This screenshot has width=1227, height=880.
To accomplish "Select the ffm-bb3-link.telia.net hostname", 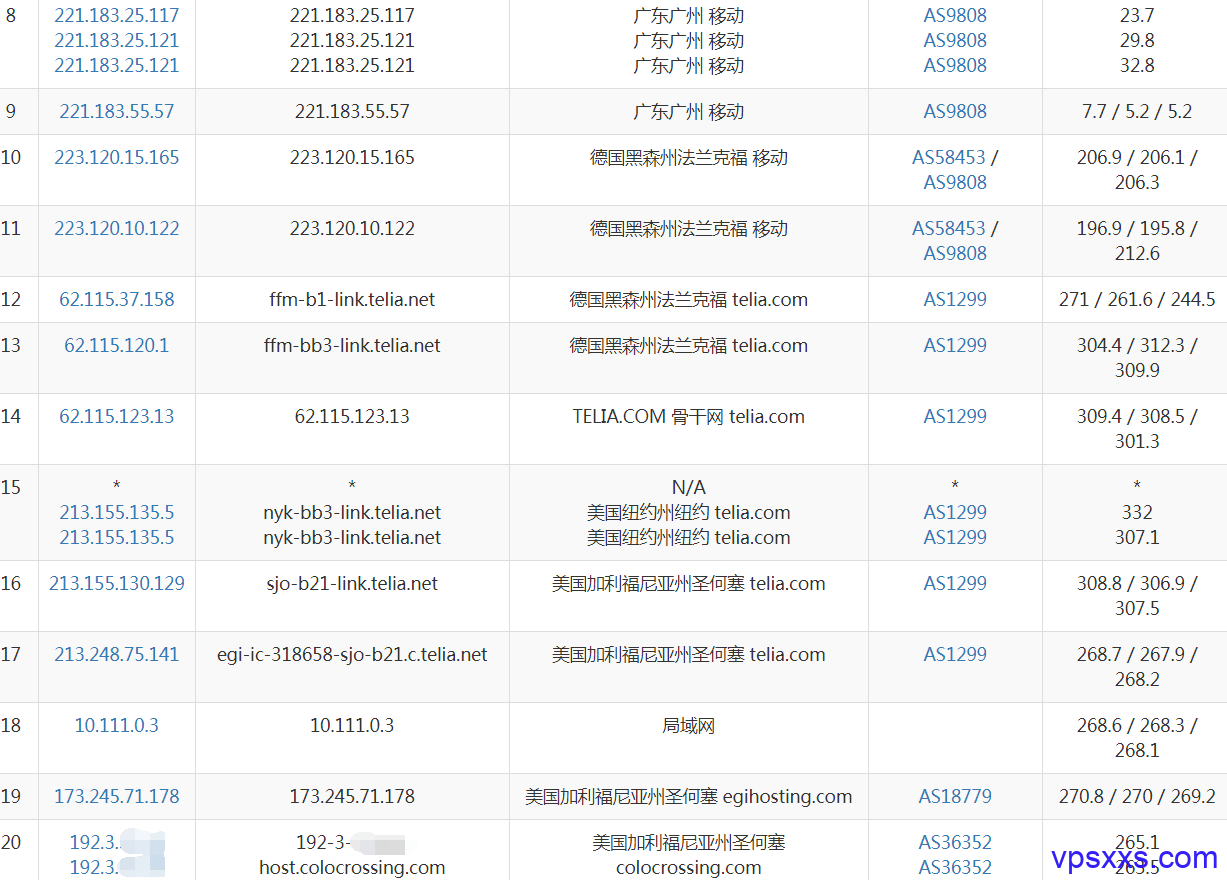I will pos(352,345).
